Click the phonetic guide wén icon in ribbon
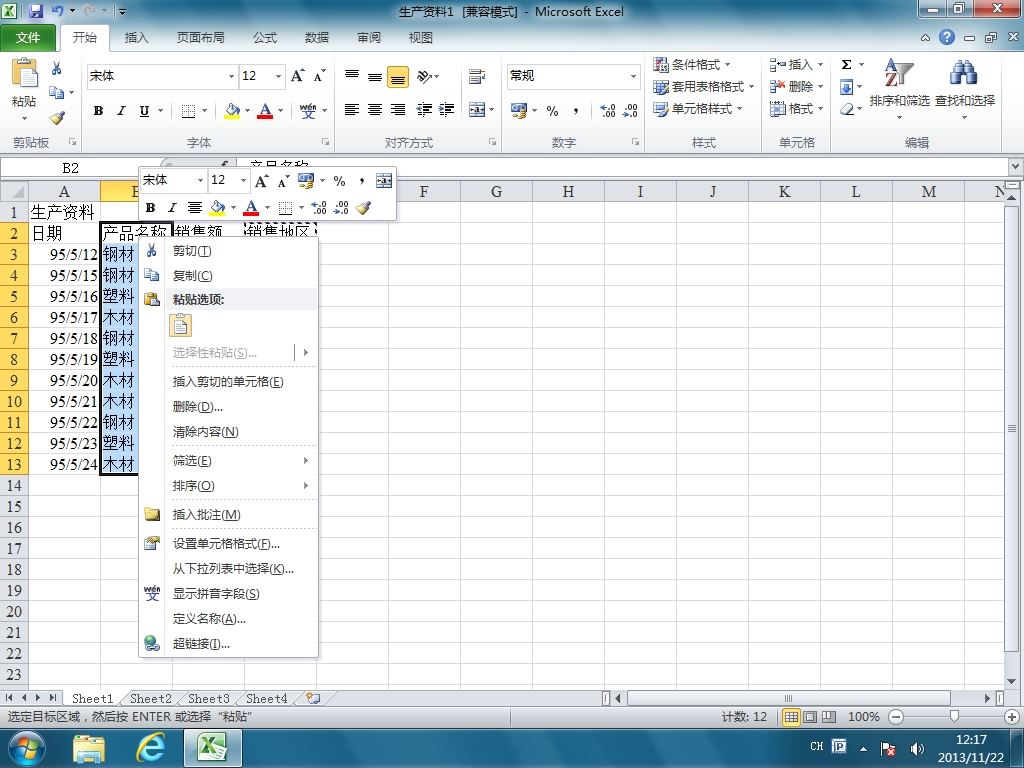The width and height of the screenshot is (1024, 768). (x=308, y=110)
